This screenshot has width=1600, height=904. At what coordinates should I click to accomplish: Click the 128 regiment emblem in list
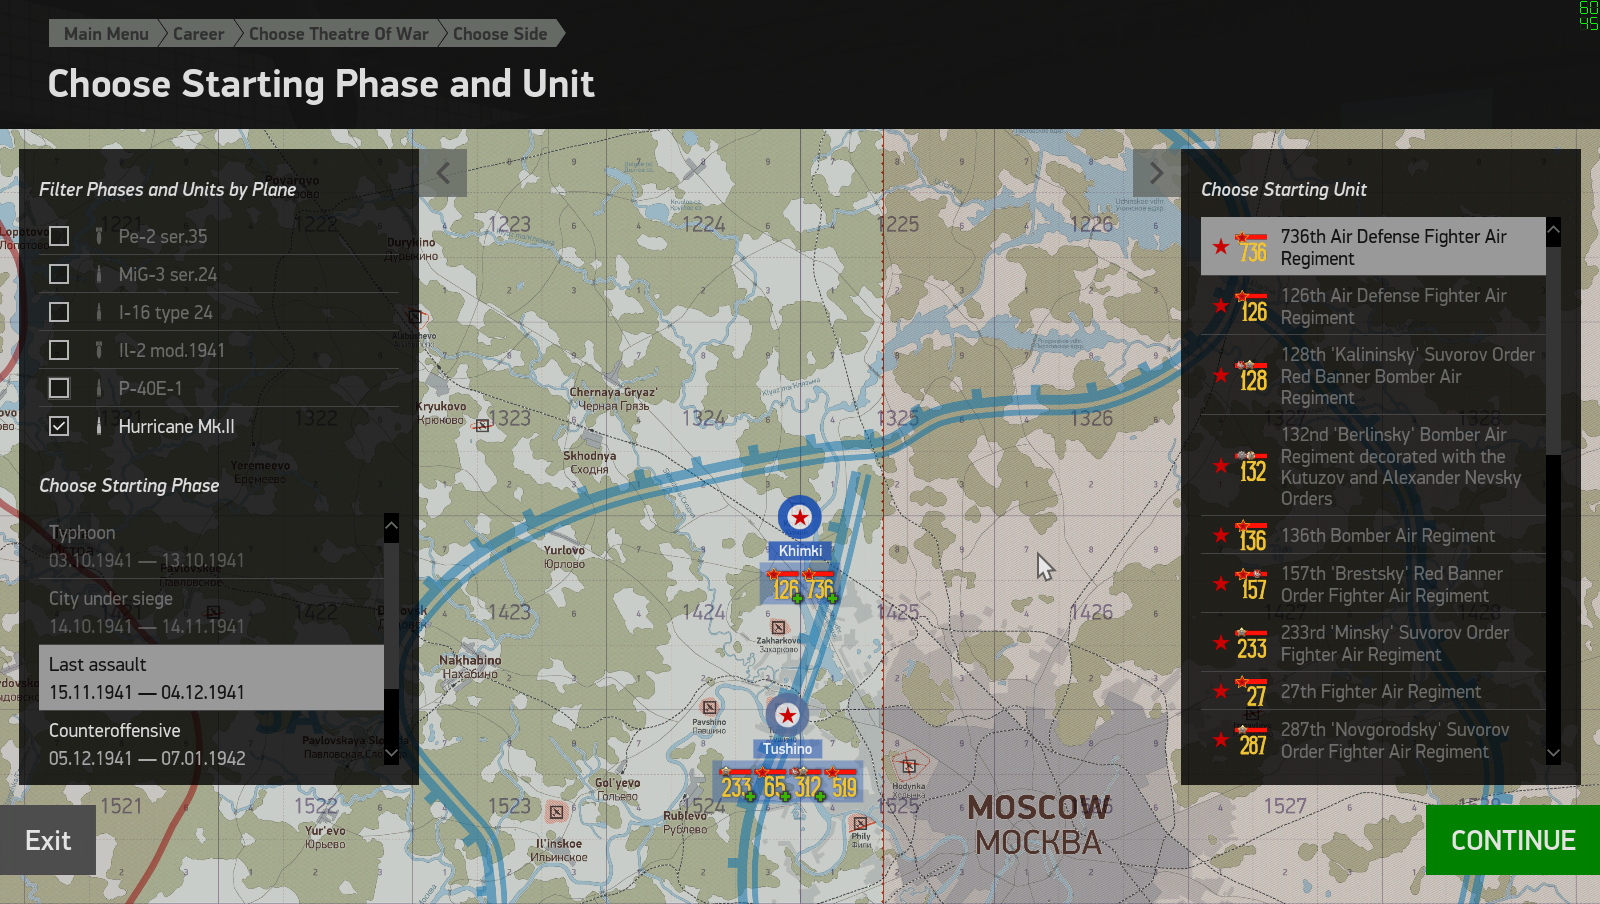click(1252, 376)
